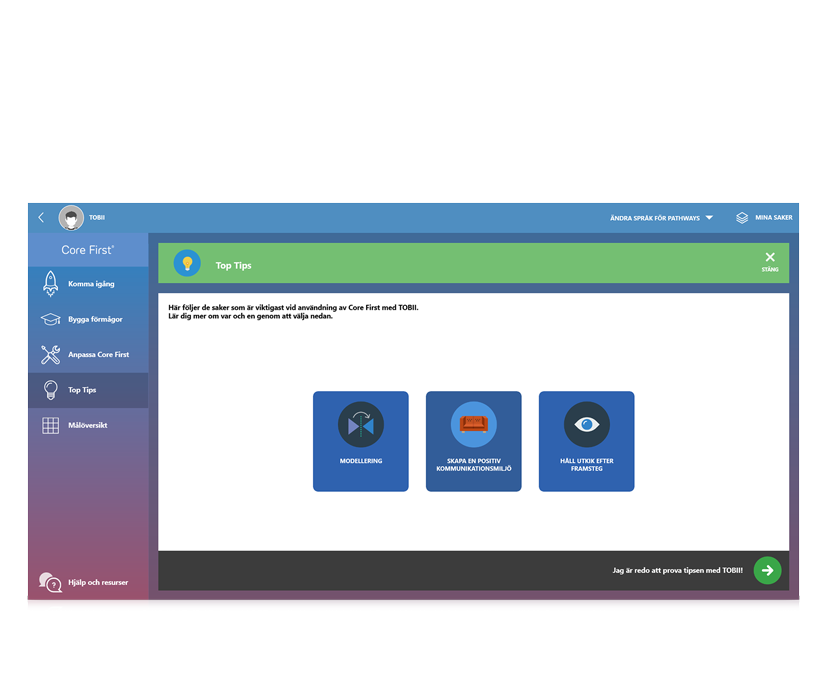Select Anpassa Core First menu label
825x675 pixels.
pyautogui.click(x=98, y=355)
